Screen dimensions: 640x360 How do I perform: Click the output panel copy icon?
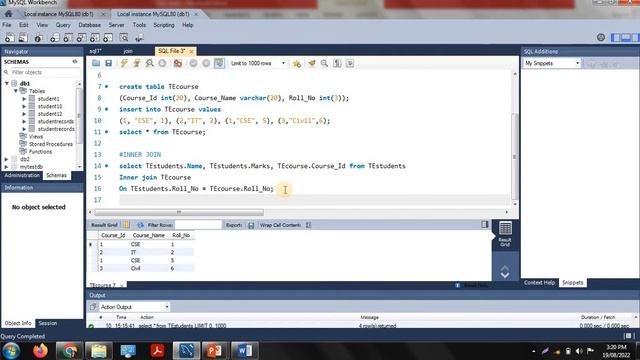(93, 307)
